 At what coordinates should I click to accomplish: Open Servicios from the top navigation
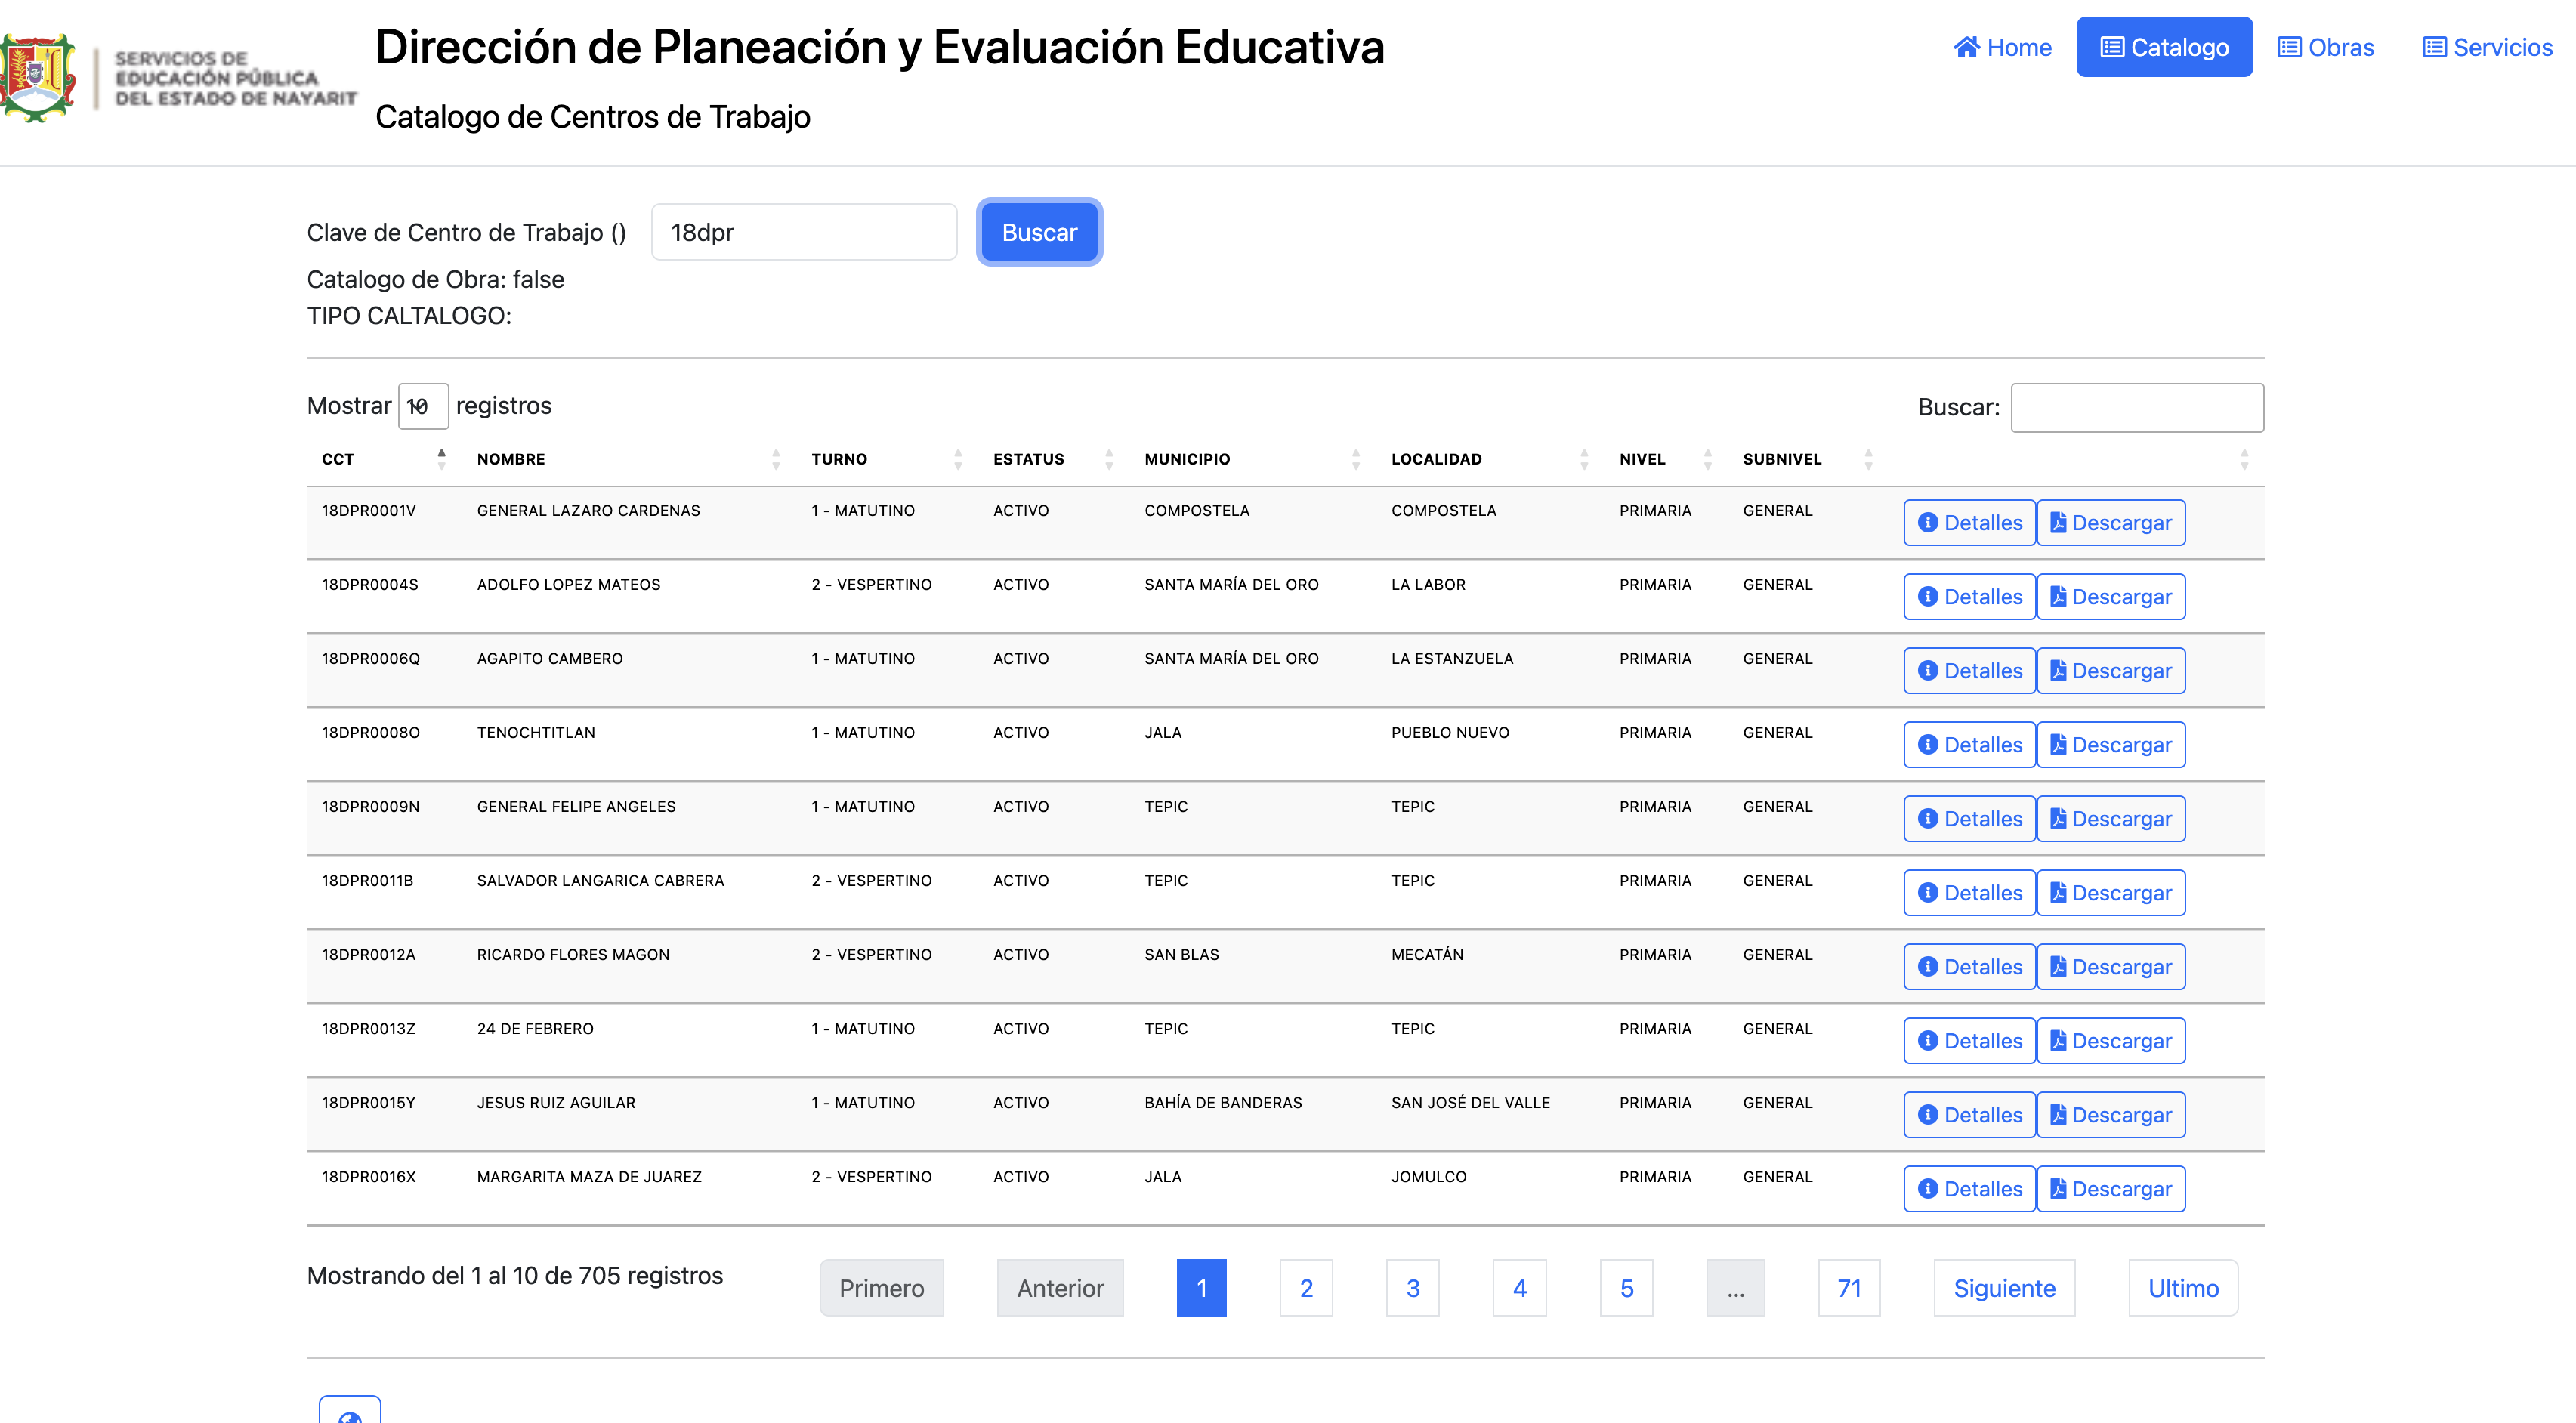point(2487,47)
